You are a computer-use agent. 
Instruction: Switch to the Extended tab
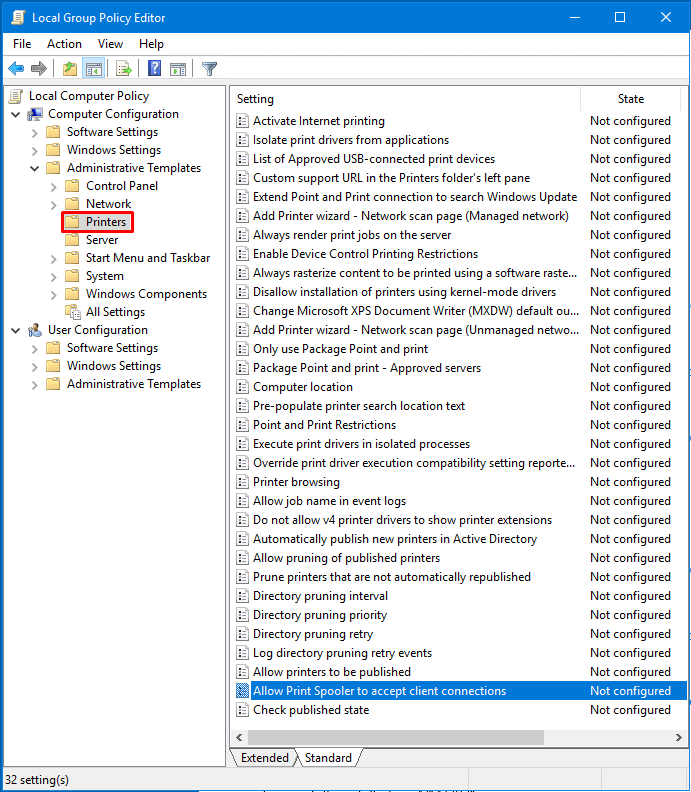coord(264,758)
